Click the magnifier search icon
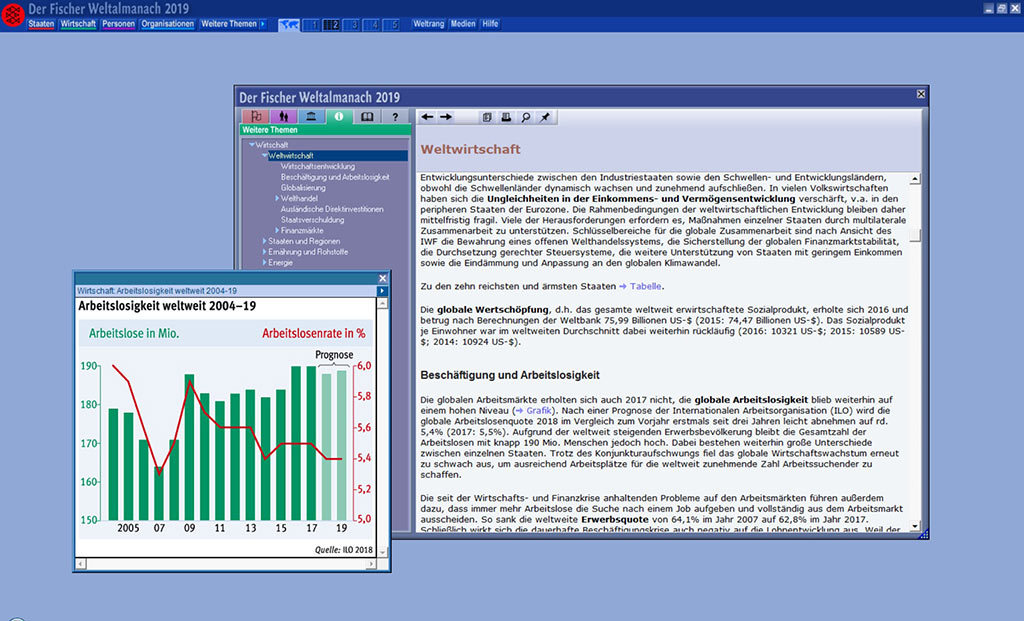 click(525, 118)
